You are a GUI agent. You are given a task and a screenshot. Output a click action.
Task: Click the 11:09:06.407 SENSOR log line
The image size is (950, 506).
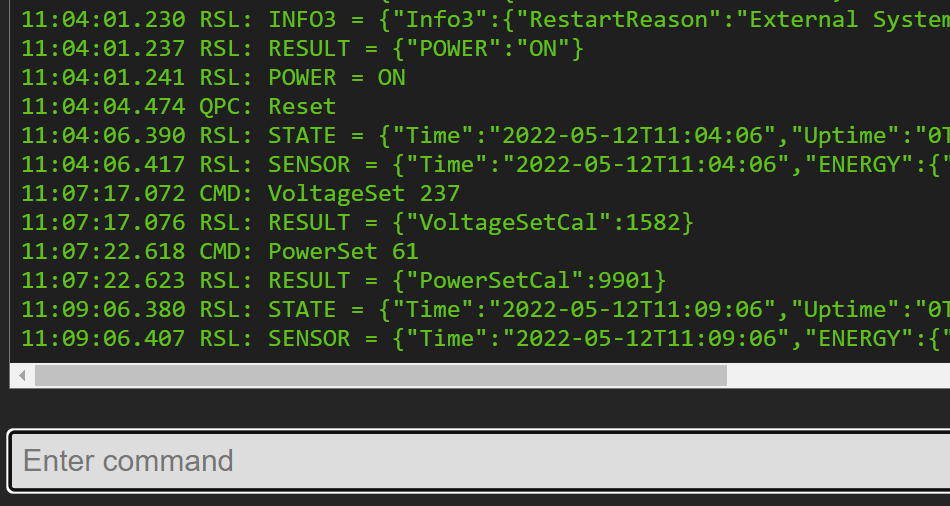click(480, 338)
